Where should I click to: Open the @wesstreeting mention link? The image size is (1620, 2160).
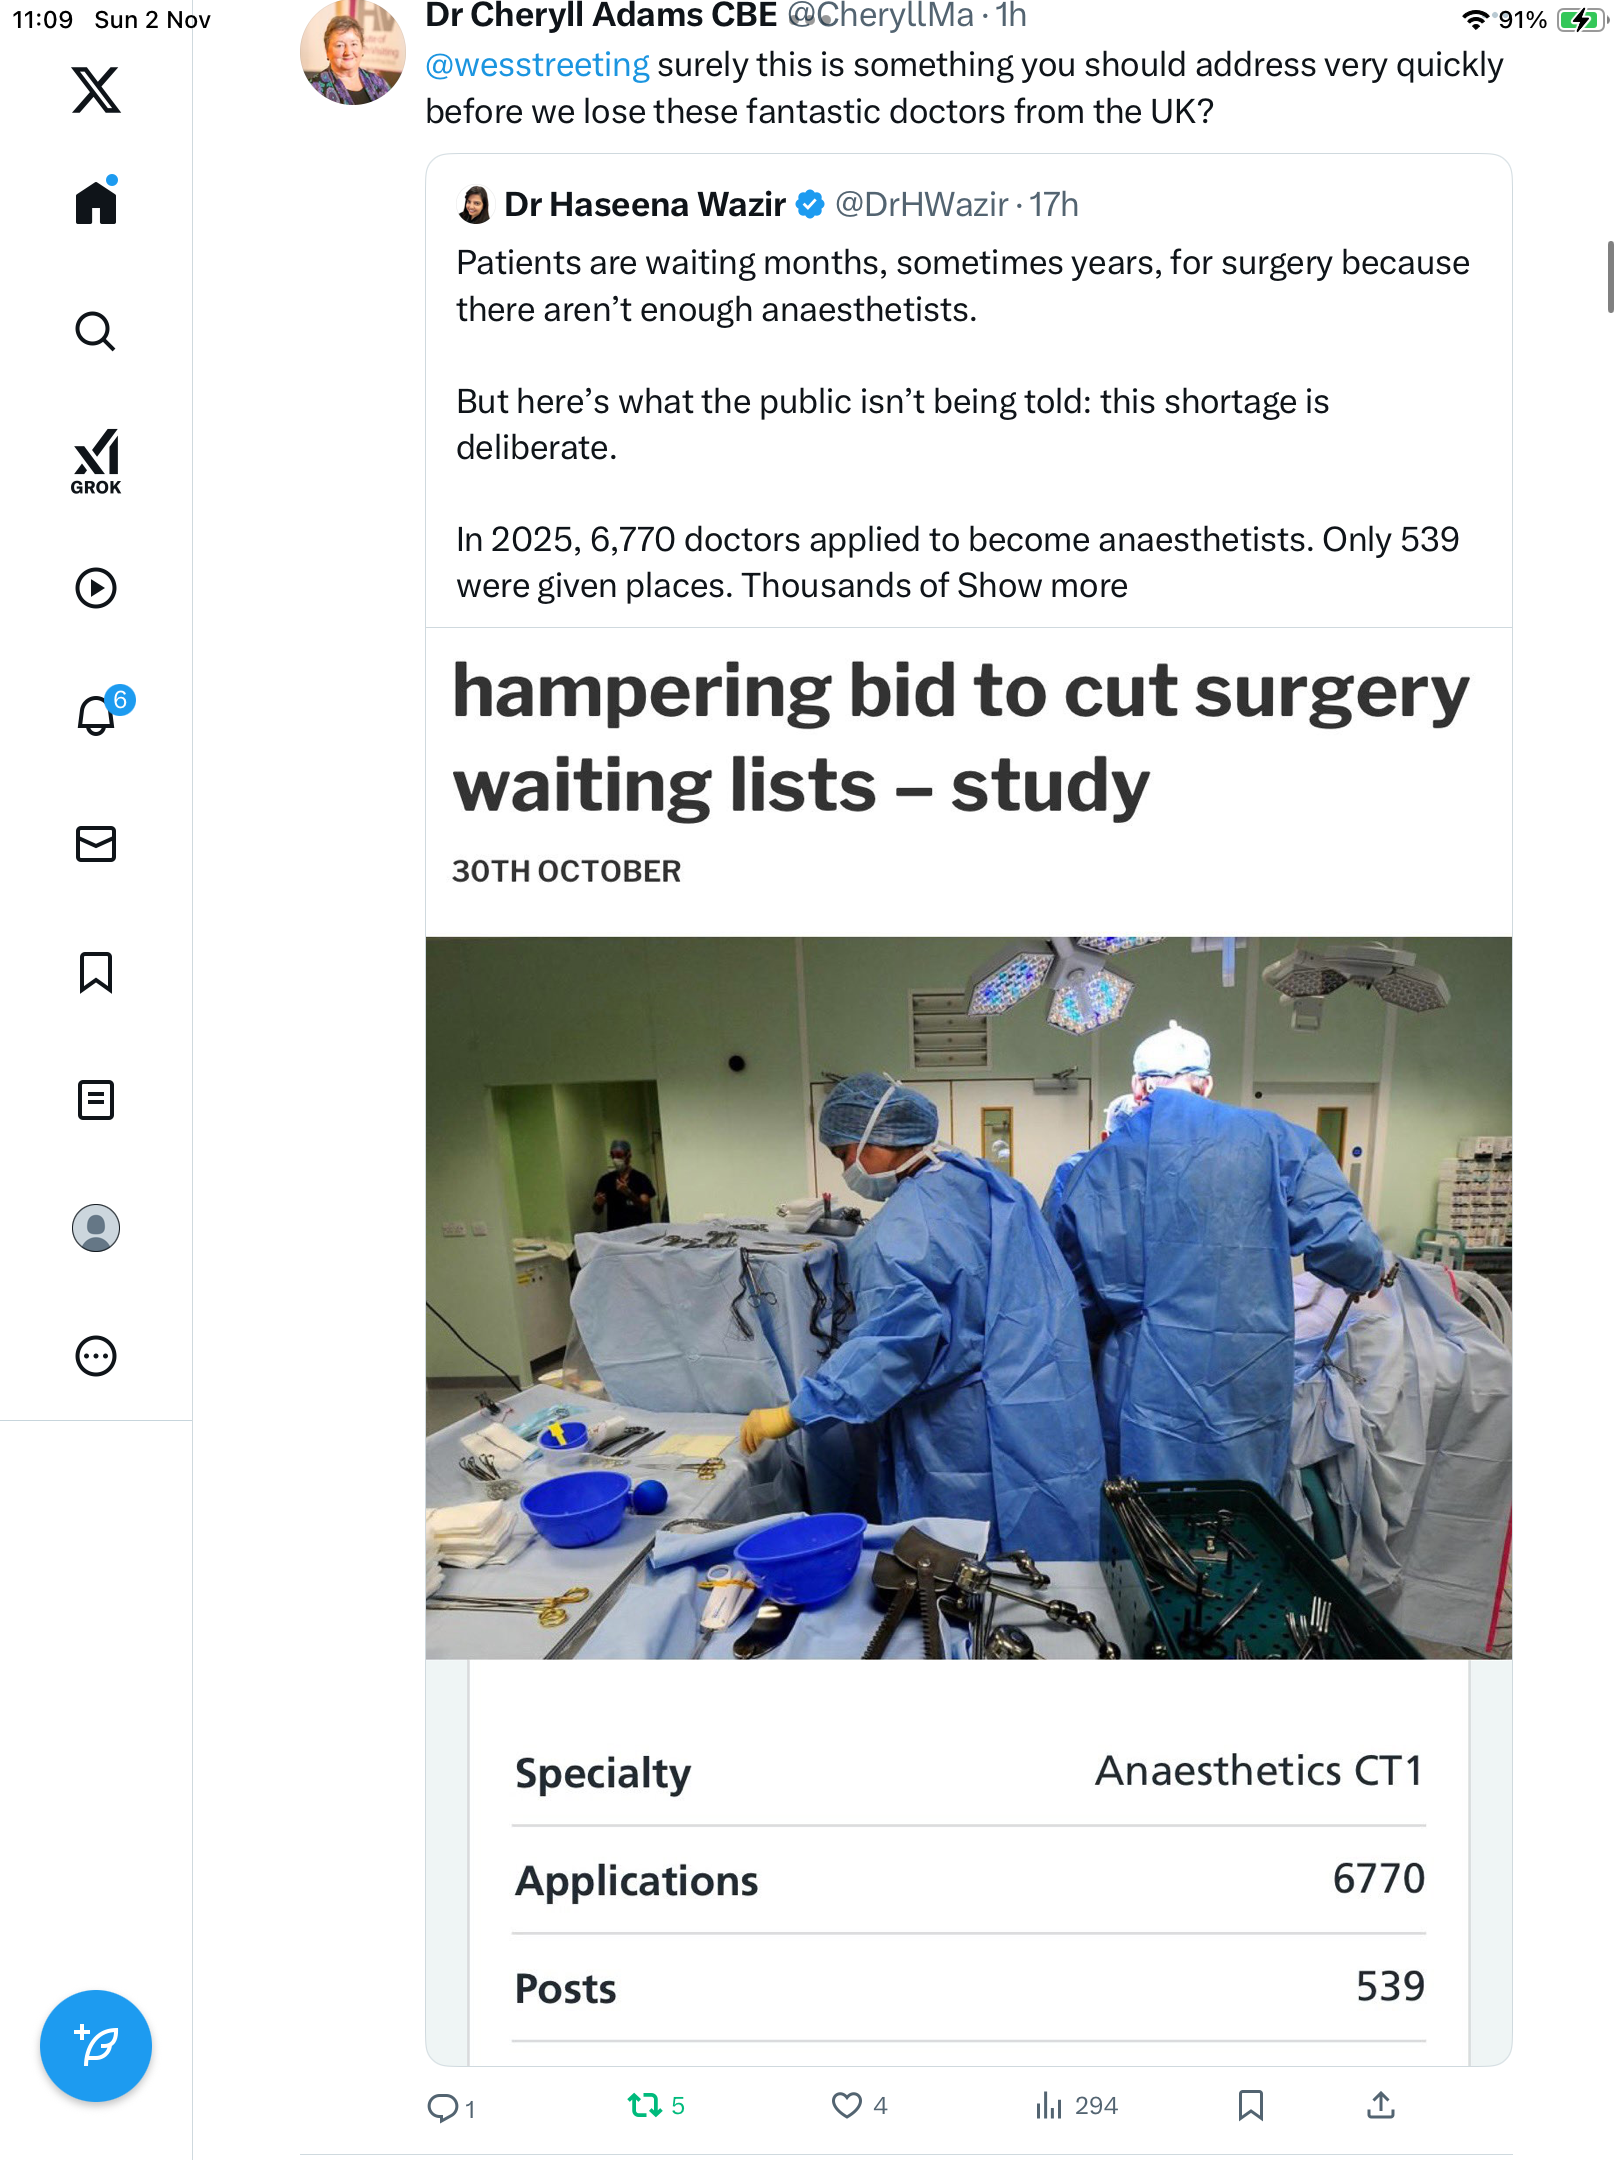[x=537, y=65]
